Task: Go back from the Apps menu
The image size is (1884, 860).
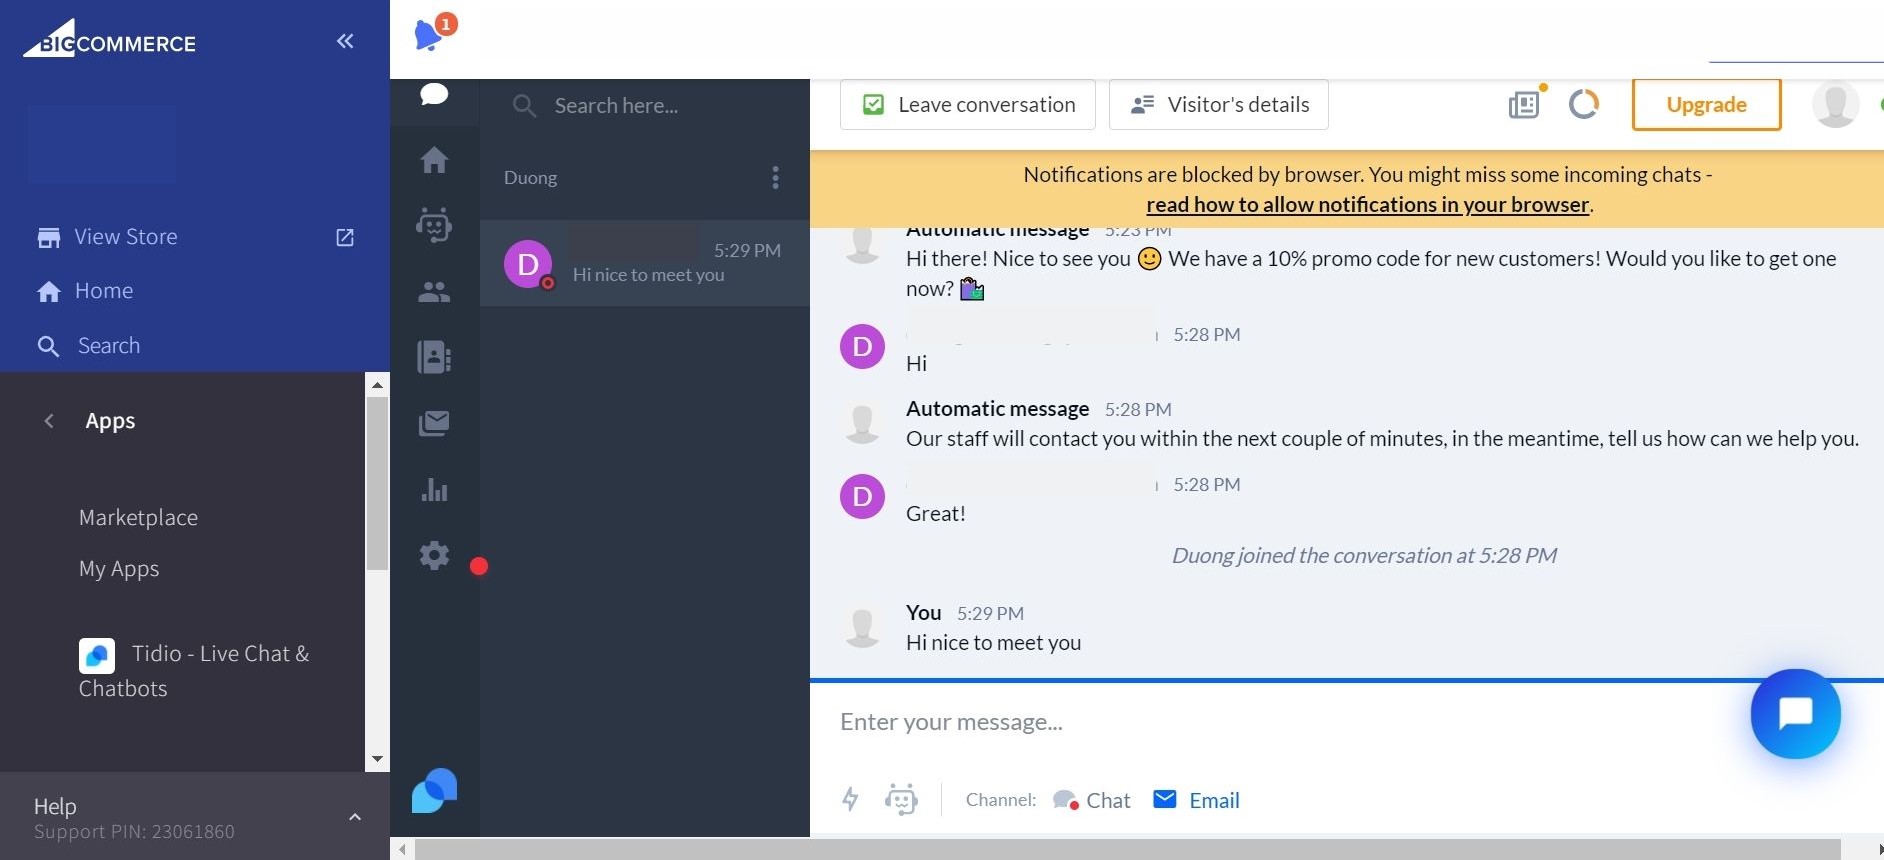Action: coord(49,421)
